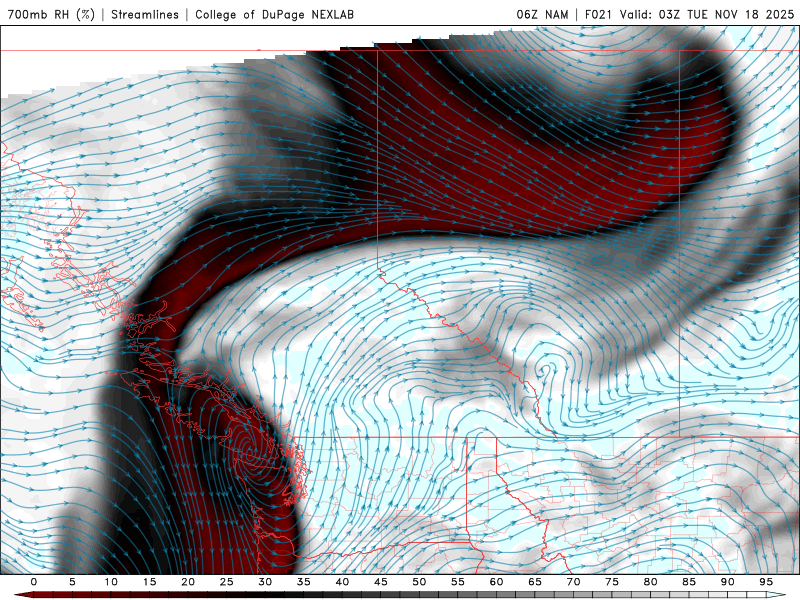
Task: Click the "Valid: 03Z TUE NOV 18 2025" text
Action: pos(707,14)
